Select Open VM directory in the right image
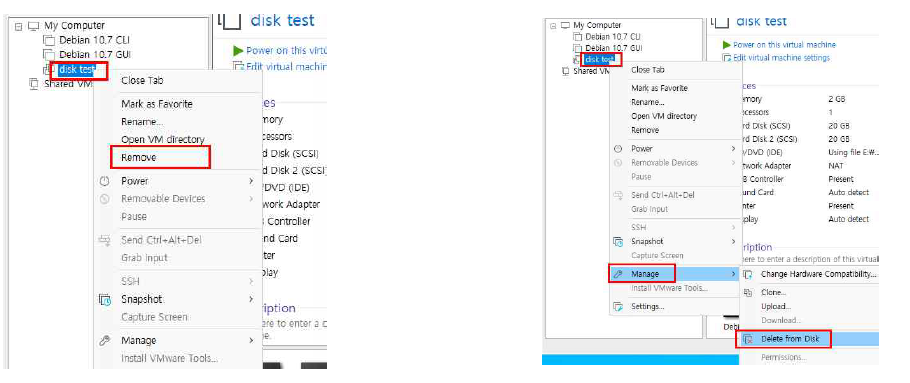Viewport: 910px width, 383px height. (x=663, y=116)
